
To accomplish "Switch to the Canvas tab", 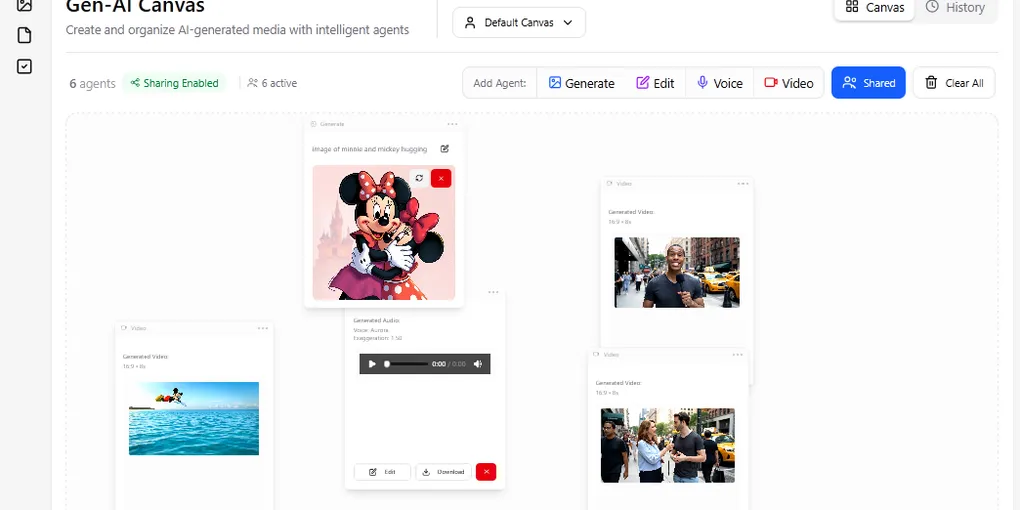I will coord(874,8).
